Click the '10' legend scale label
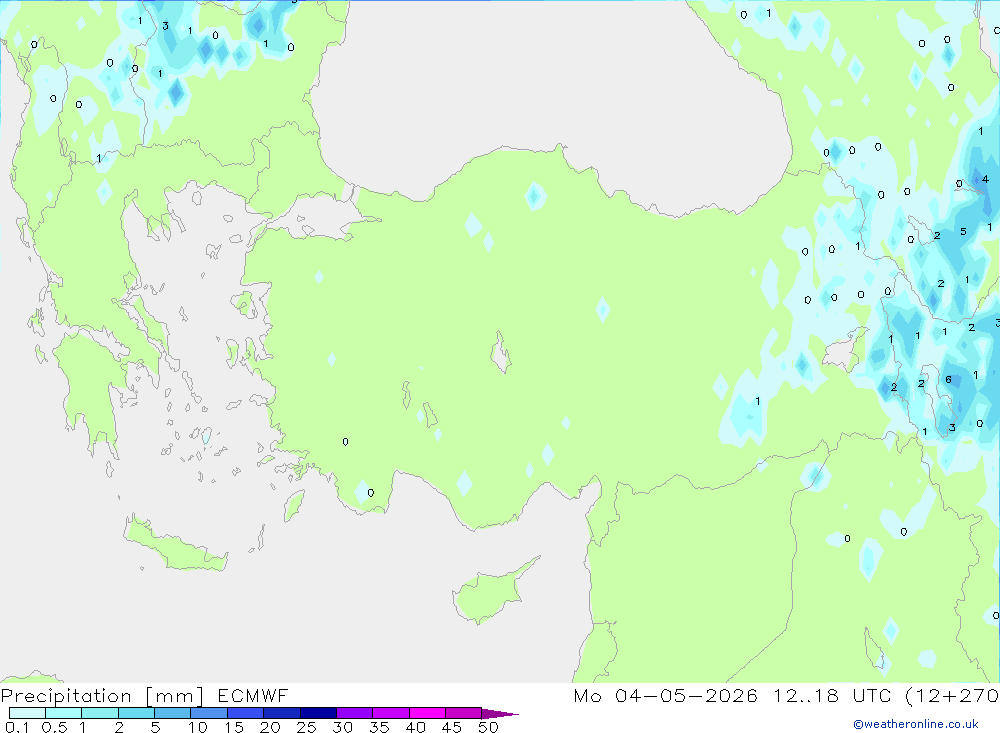Viewport: 1000px width, 733px height. [x=198, y=727]
